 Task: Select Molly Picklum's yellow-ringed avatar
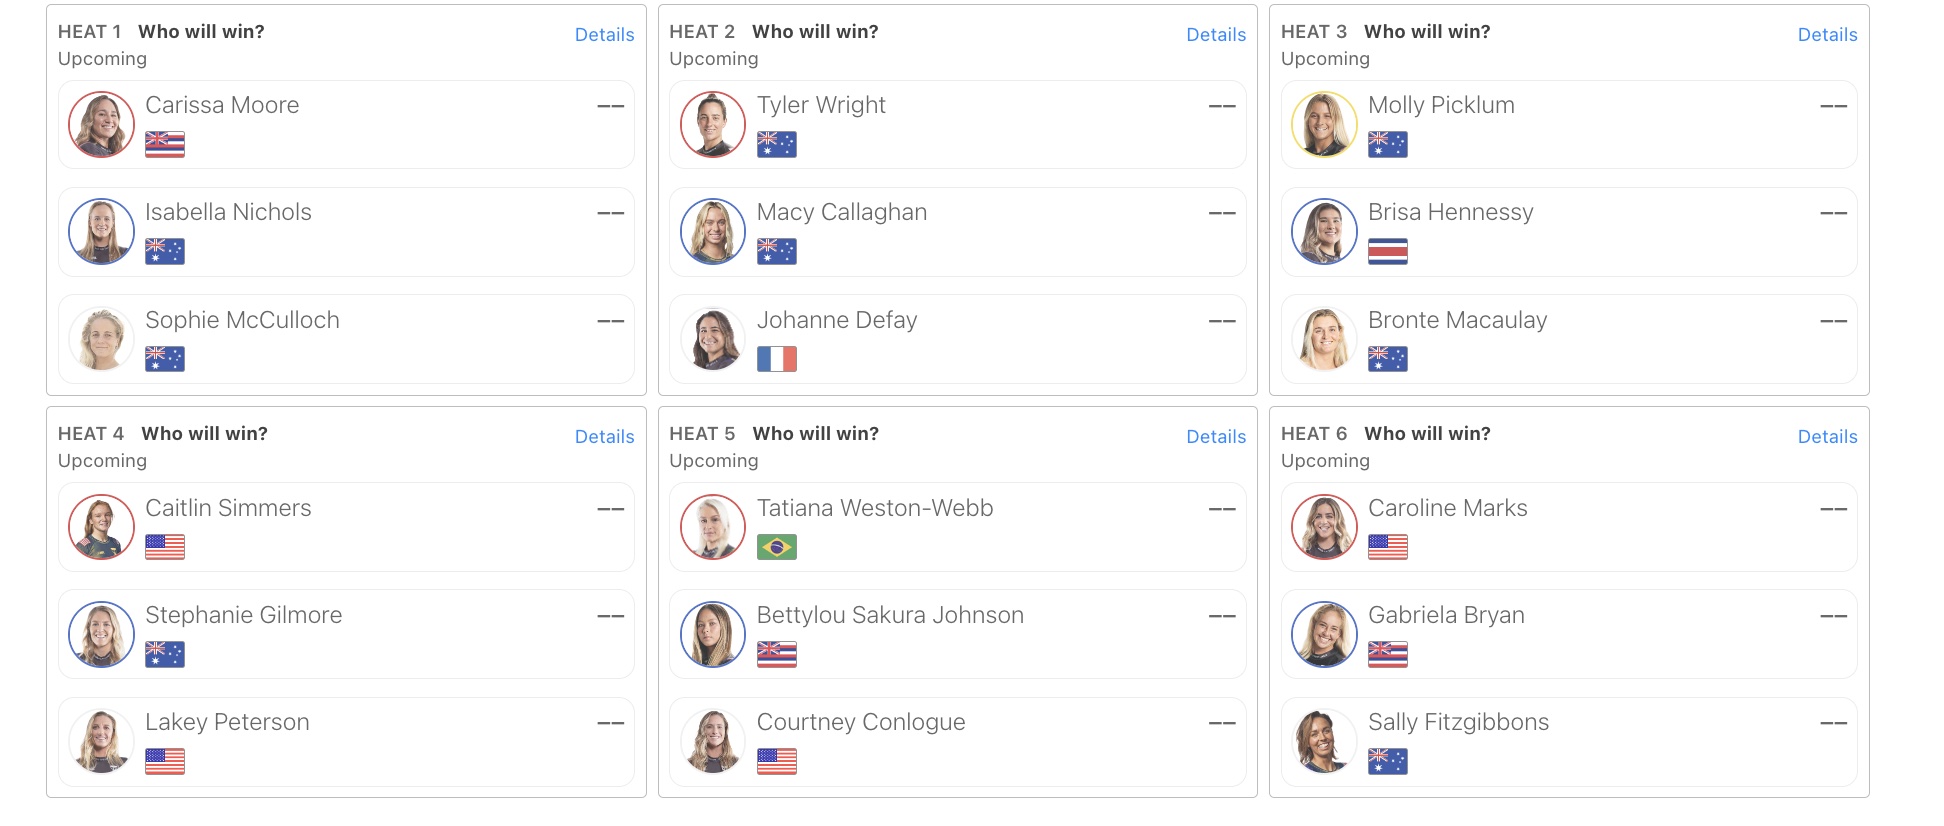[x=1324, y=125]
